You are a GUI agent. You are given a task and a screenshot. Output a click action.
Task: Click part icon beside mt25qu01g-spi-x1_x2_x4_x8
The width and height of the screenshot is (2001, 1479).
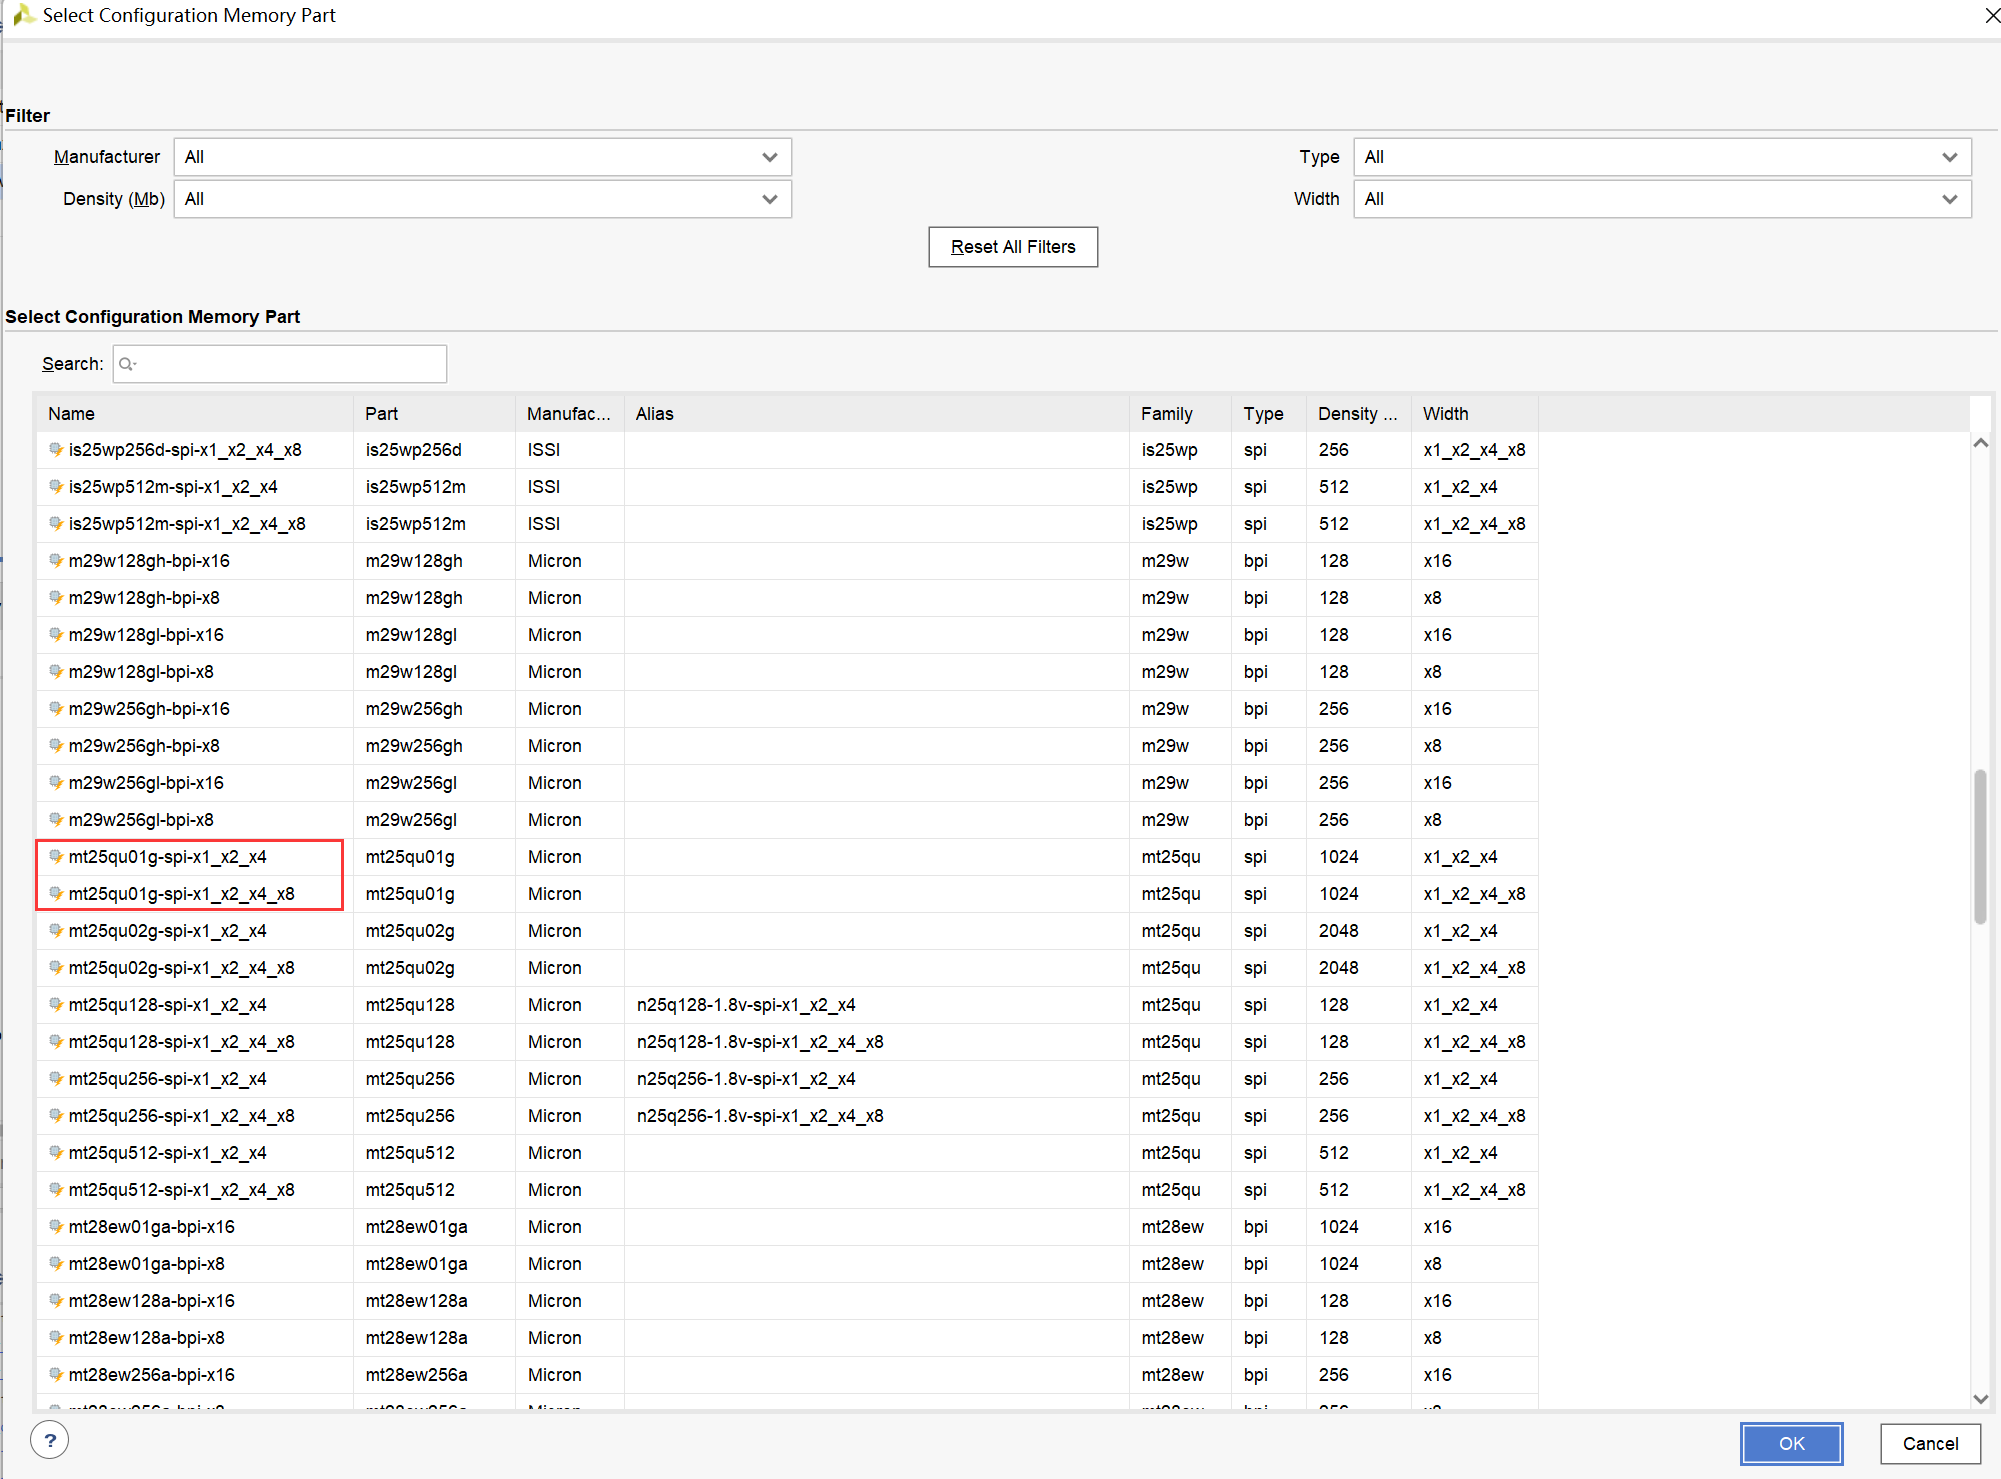[x=56, y=893]
